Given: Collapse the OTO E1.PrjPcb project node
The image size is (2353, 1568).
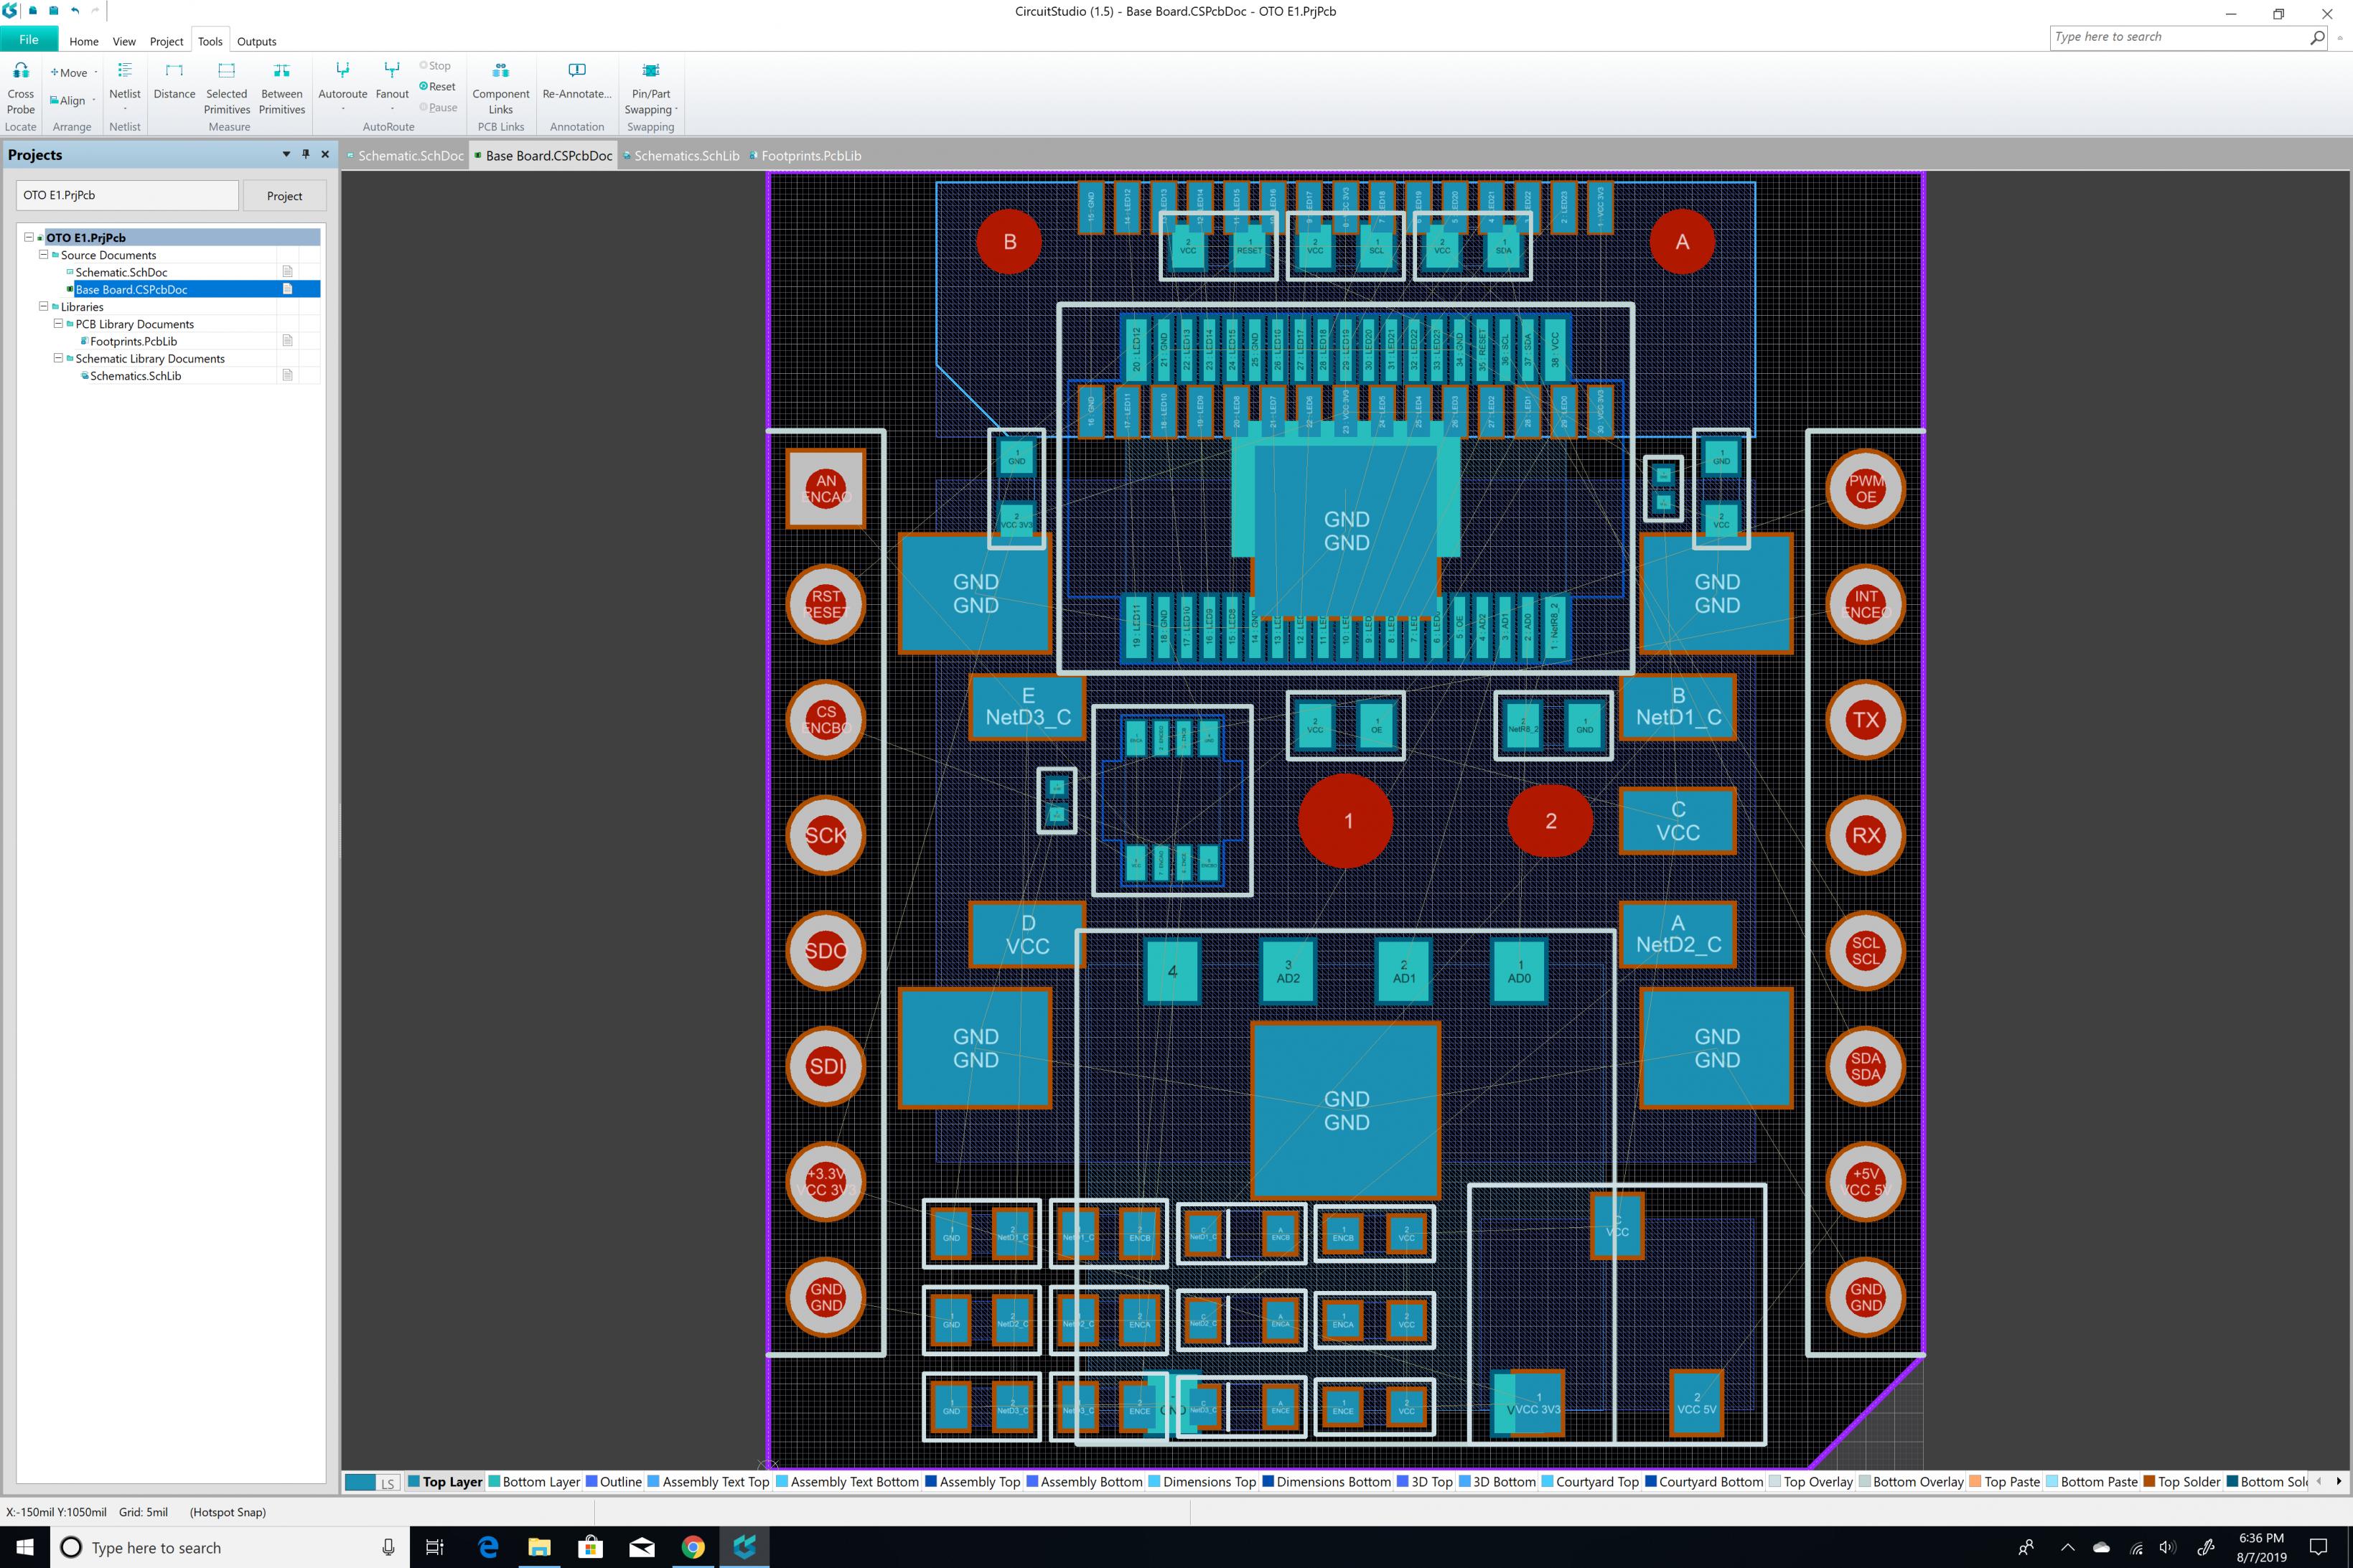Looking at the screenshot, I should (29, 237).
